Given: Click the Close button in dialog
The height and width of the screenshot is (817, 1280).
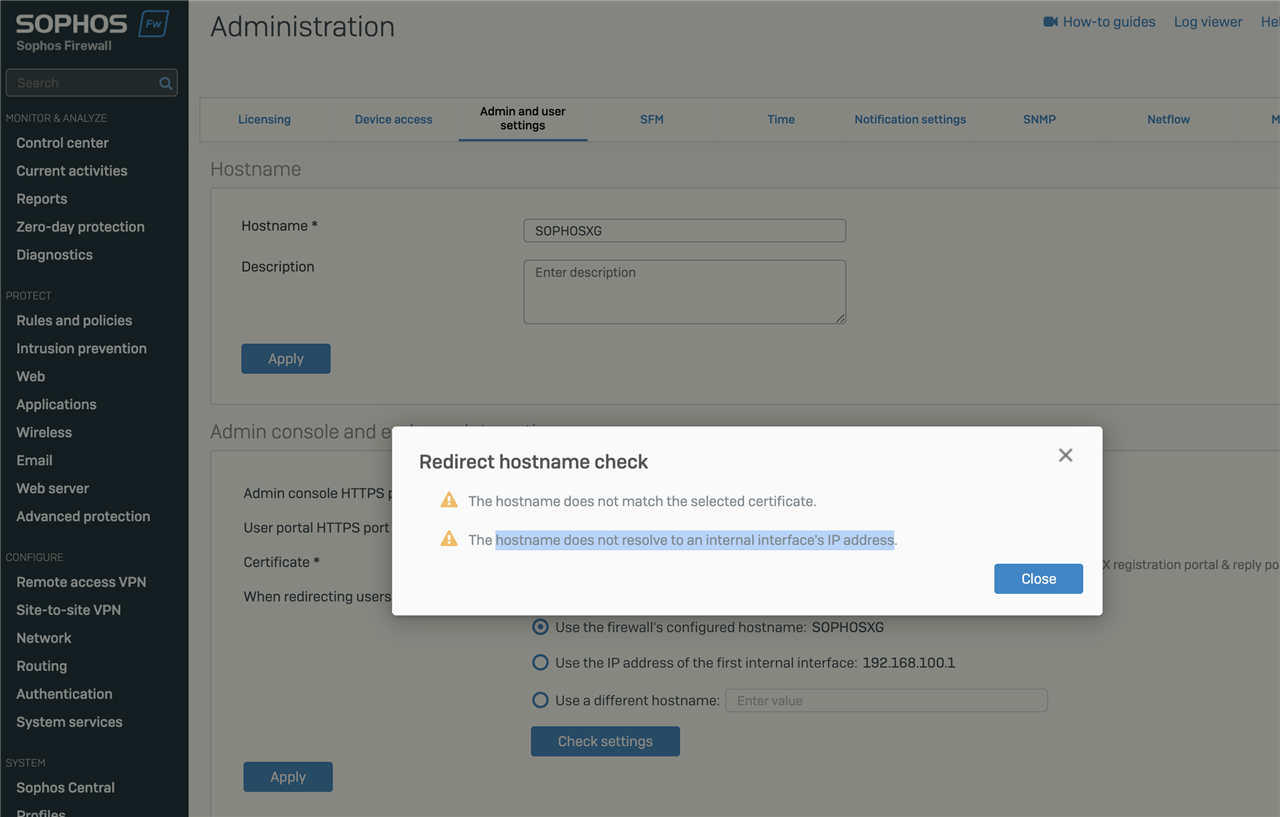Looking at the screenshot, I should click(x=1038, y=579).
